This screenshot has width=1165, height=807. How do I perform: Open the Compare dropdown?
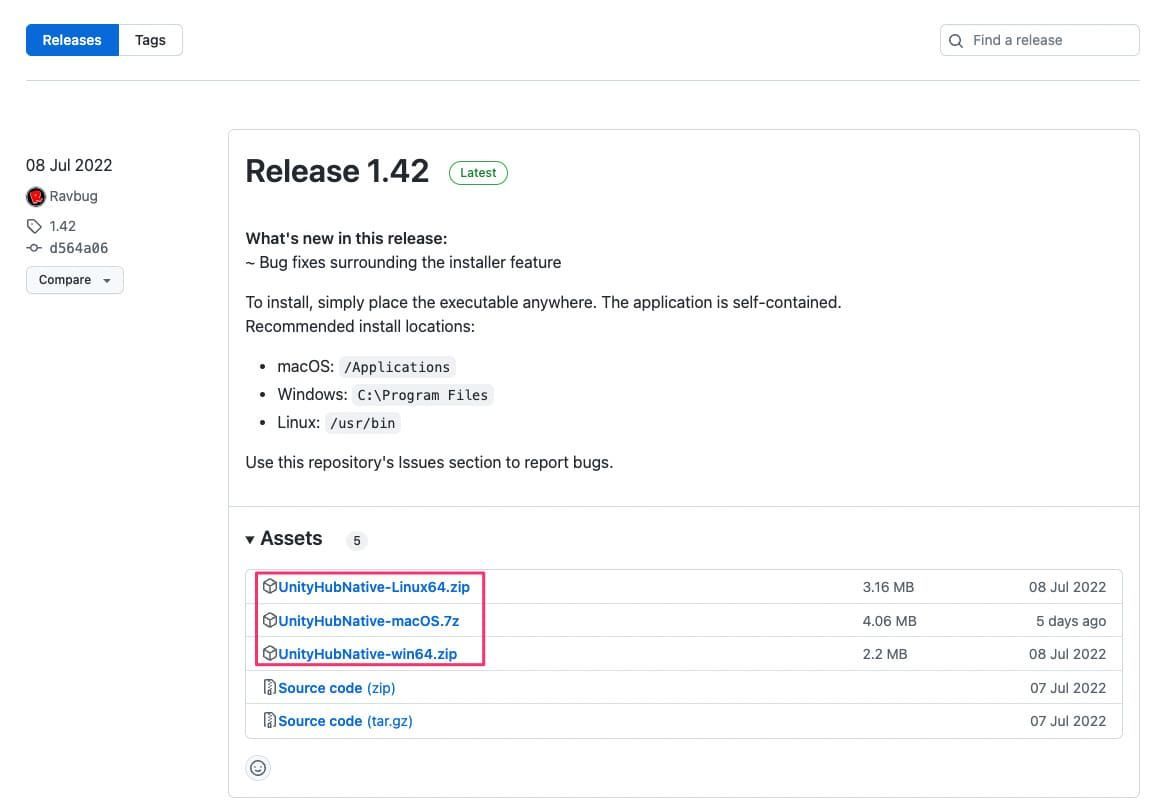click(74, 280)
